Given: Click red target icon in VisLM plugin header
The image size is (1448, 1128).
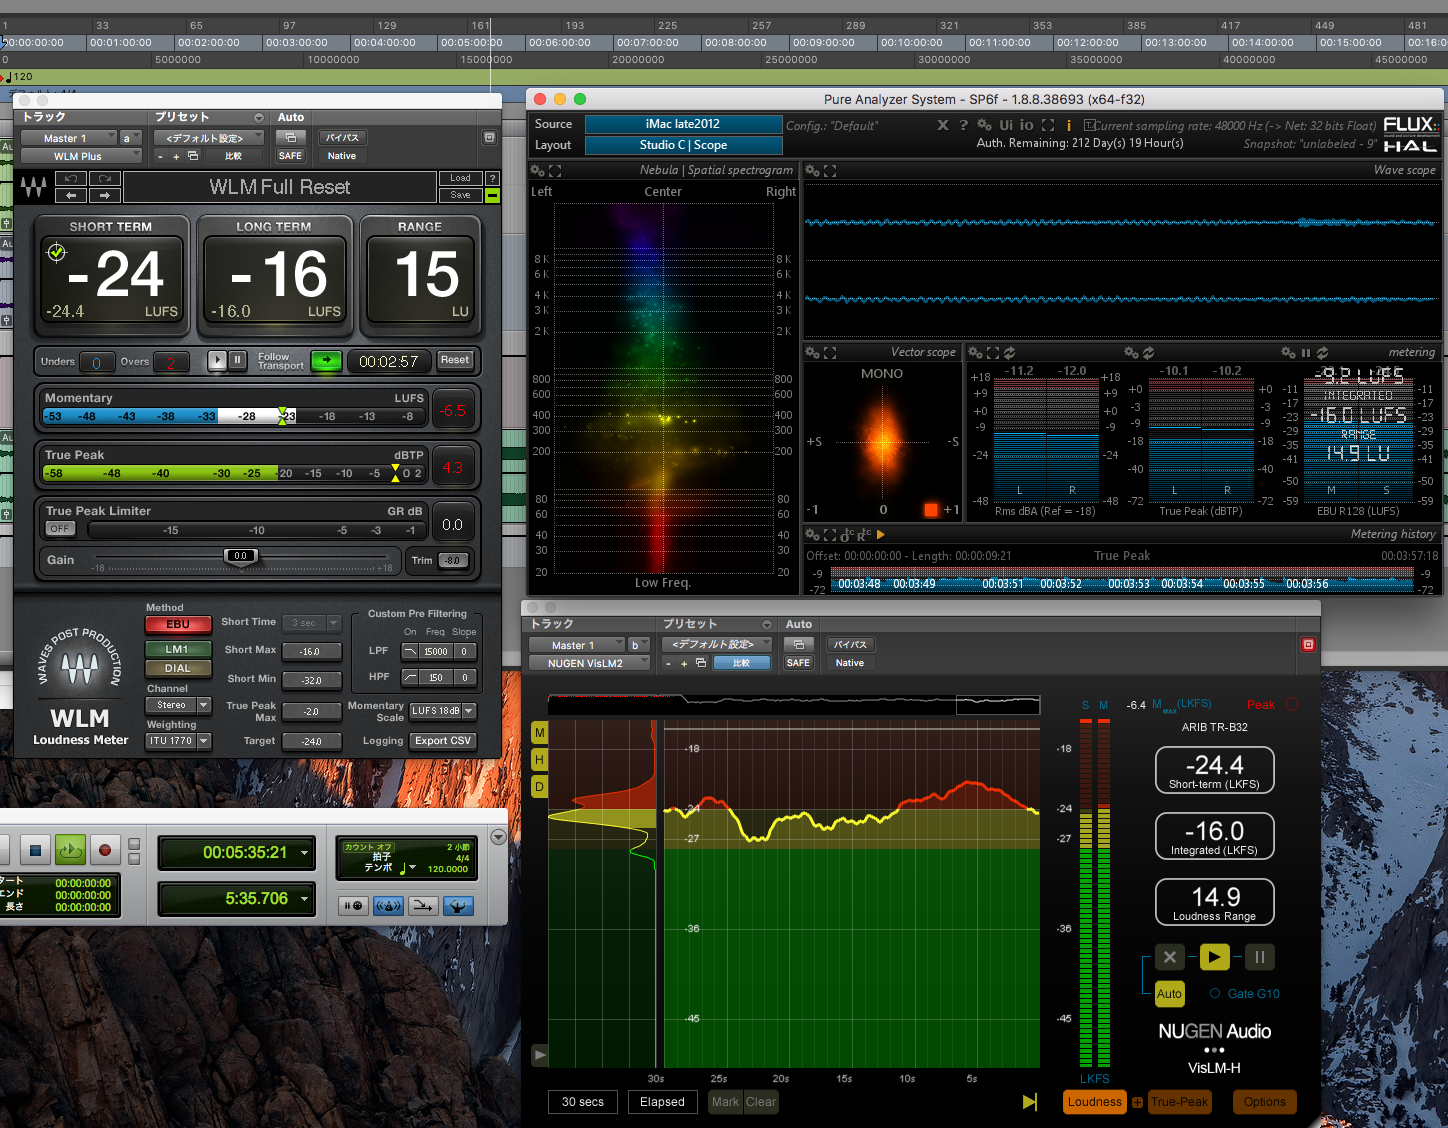Looking at the screenshot, I should point(1308,645).
